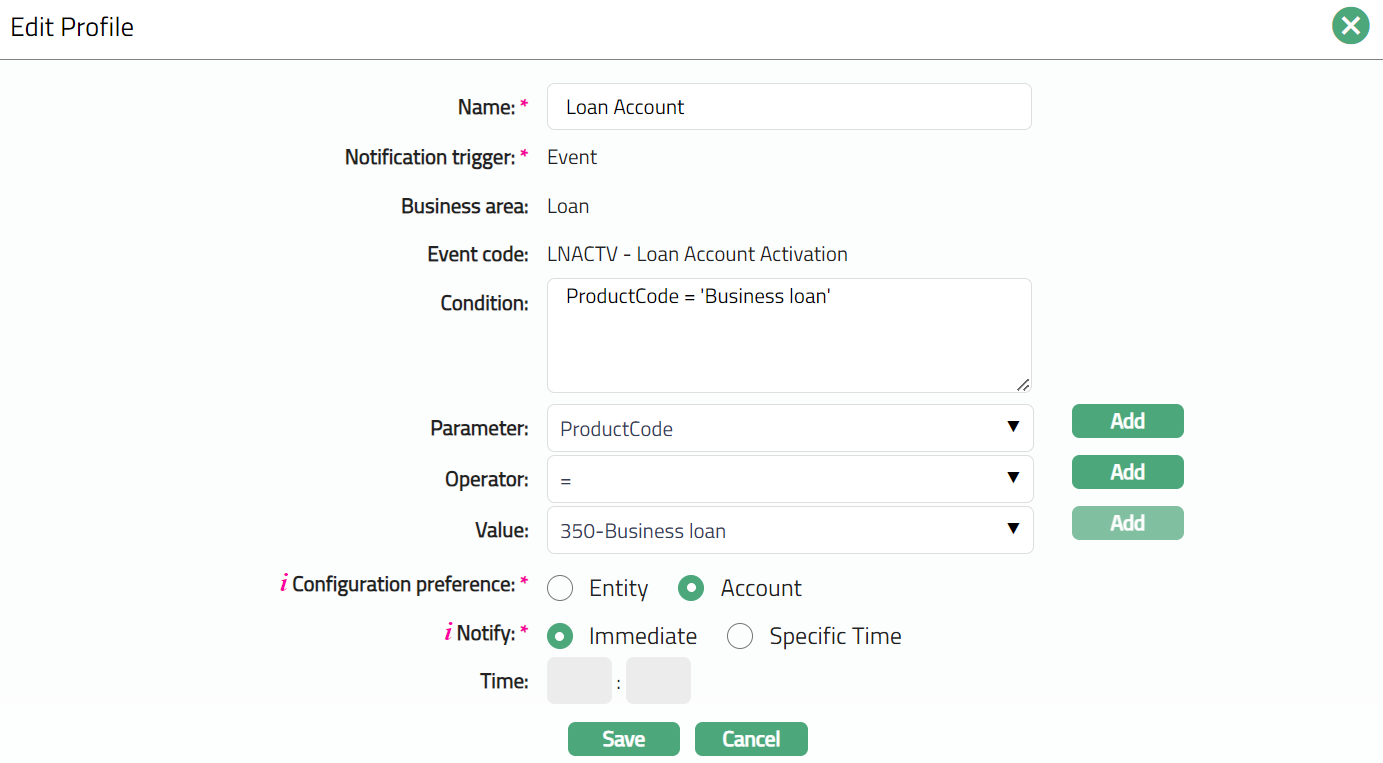Add the selected operator to condition
Viewport: 1383px width, 763px height.
[x=1127, y=472]
